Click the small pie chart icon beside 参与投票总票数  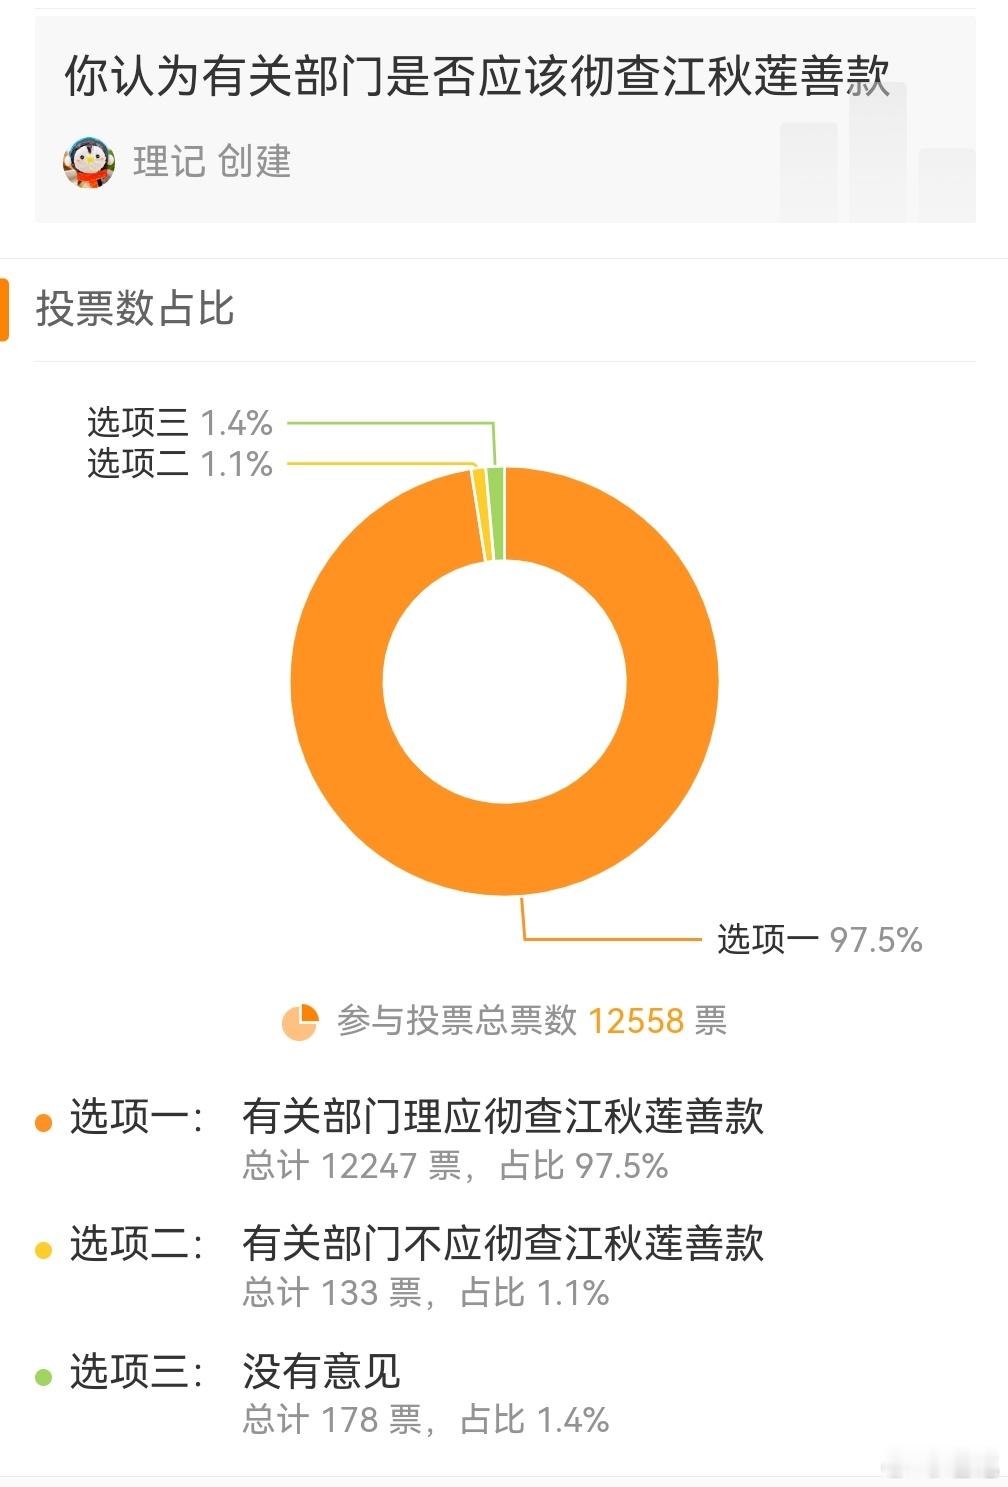tap(301, 1021)
